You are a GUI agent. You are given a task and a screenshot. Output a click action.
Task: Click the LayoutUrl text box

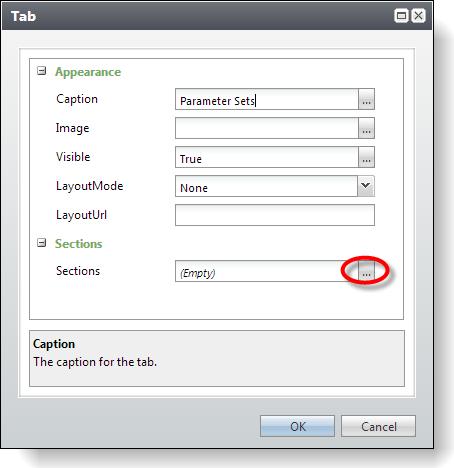pyautogui.click(x=275, y=215)
